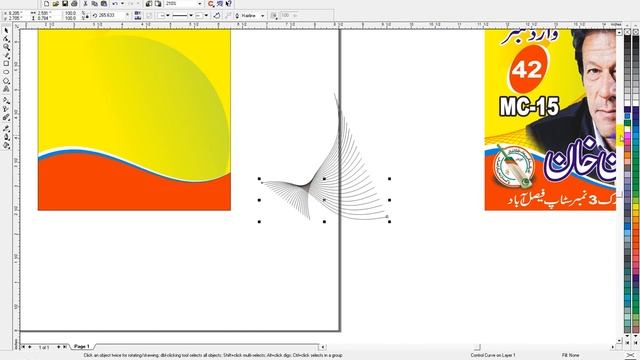The height and width of the screenshot is (360, 640).
Task: Select the Rectangle tool
Action: pyautogui.click(x=6, y=64)
